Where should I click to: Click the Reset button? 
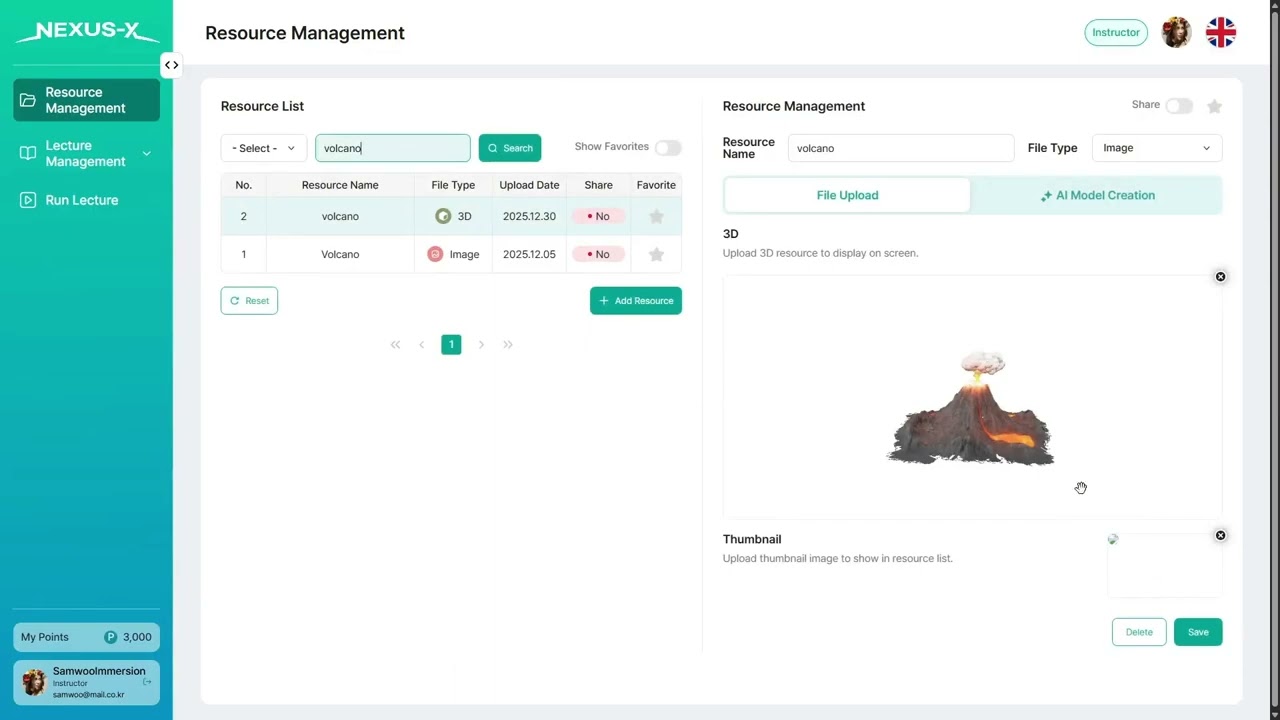tap(249, 301)
